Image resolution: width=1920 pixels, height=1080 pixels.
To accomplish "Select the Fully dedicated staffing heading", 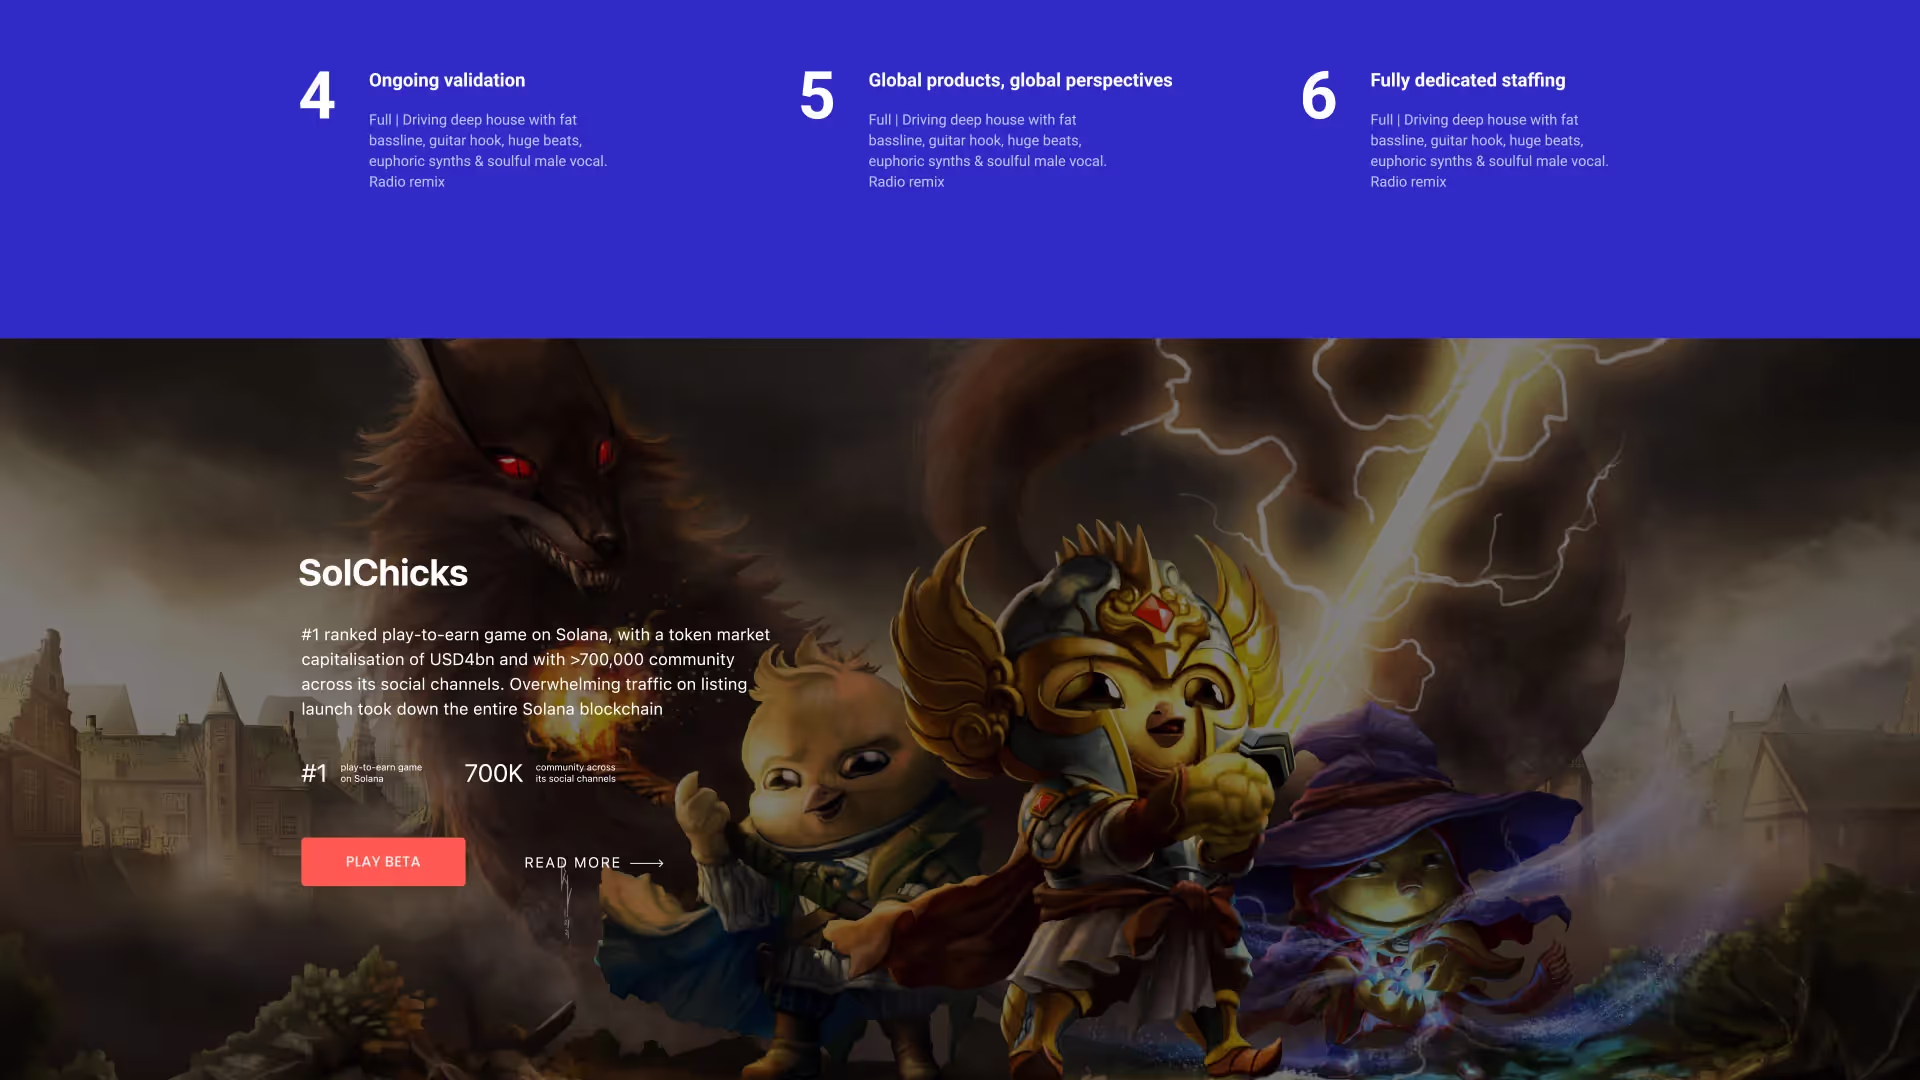I will pos(1467,80).
